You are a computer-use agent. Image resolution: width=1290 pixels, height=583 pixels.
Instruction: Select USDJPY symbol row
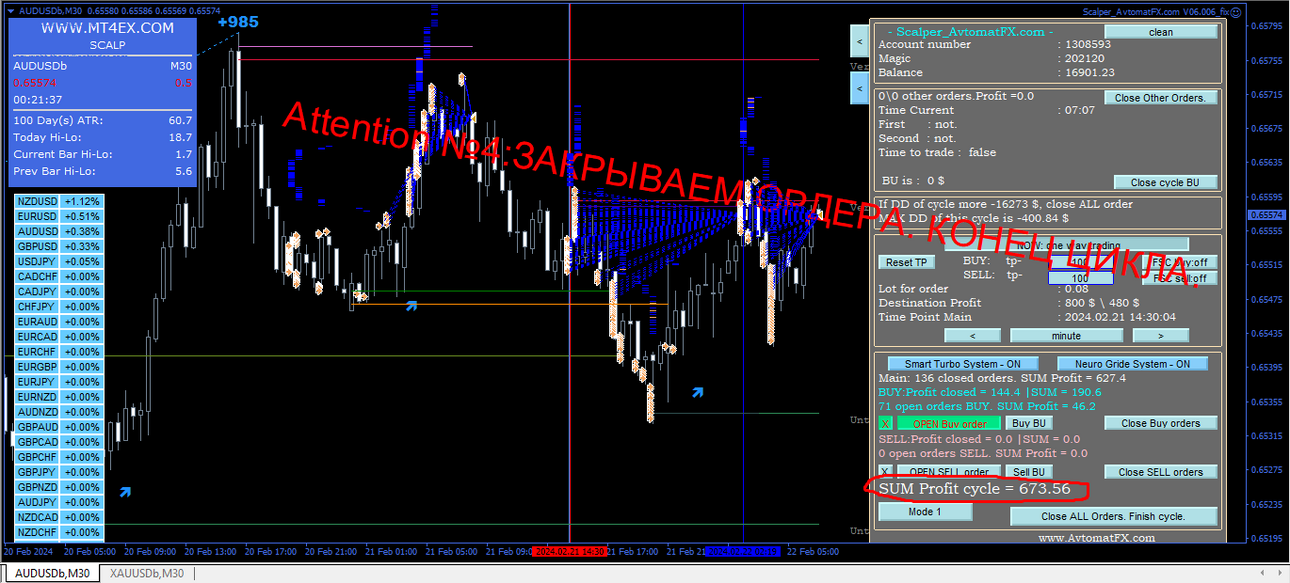[x=59, y=261]
